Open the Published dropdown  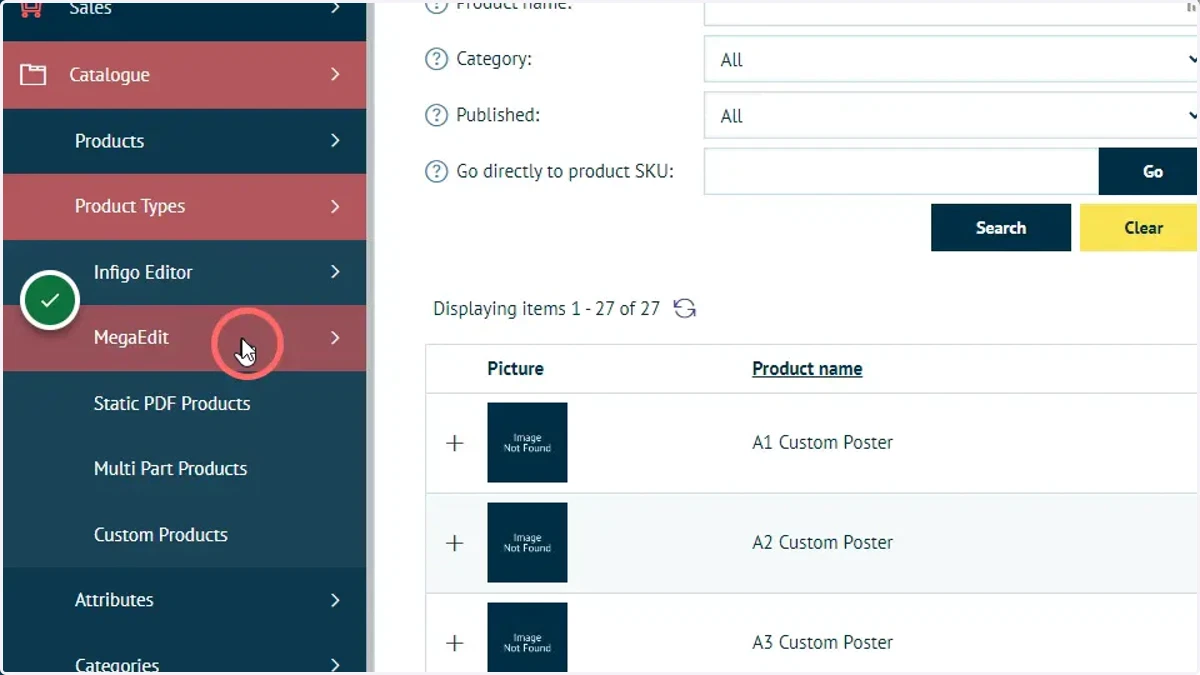pos(950,116)
